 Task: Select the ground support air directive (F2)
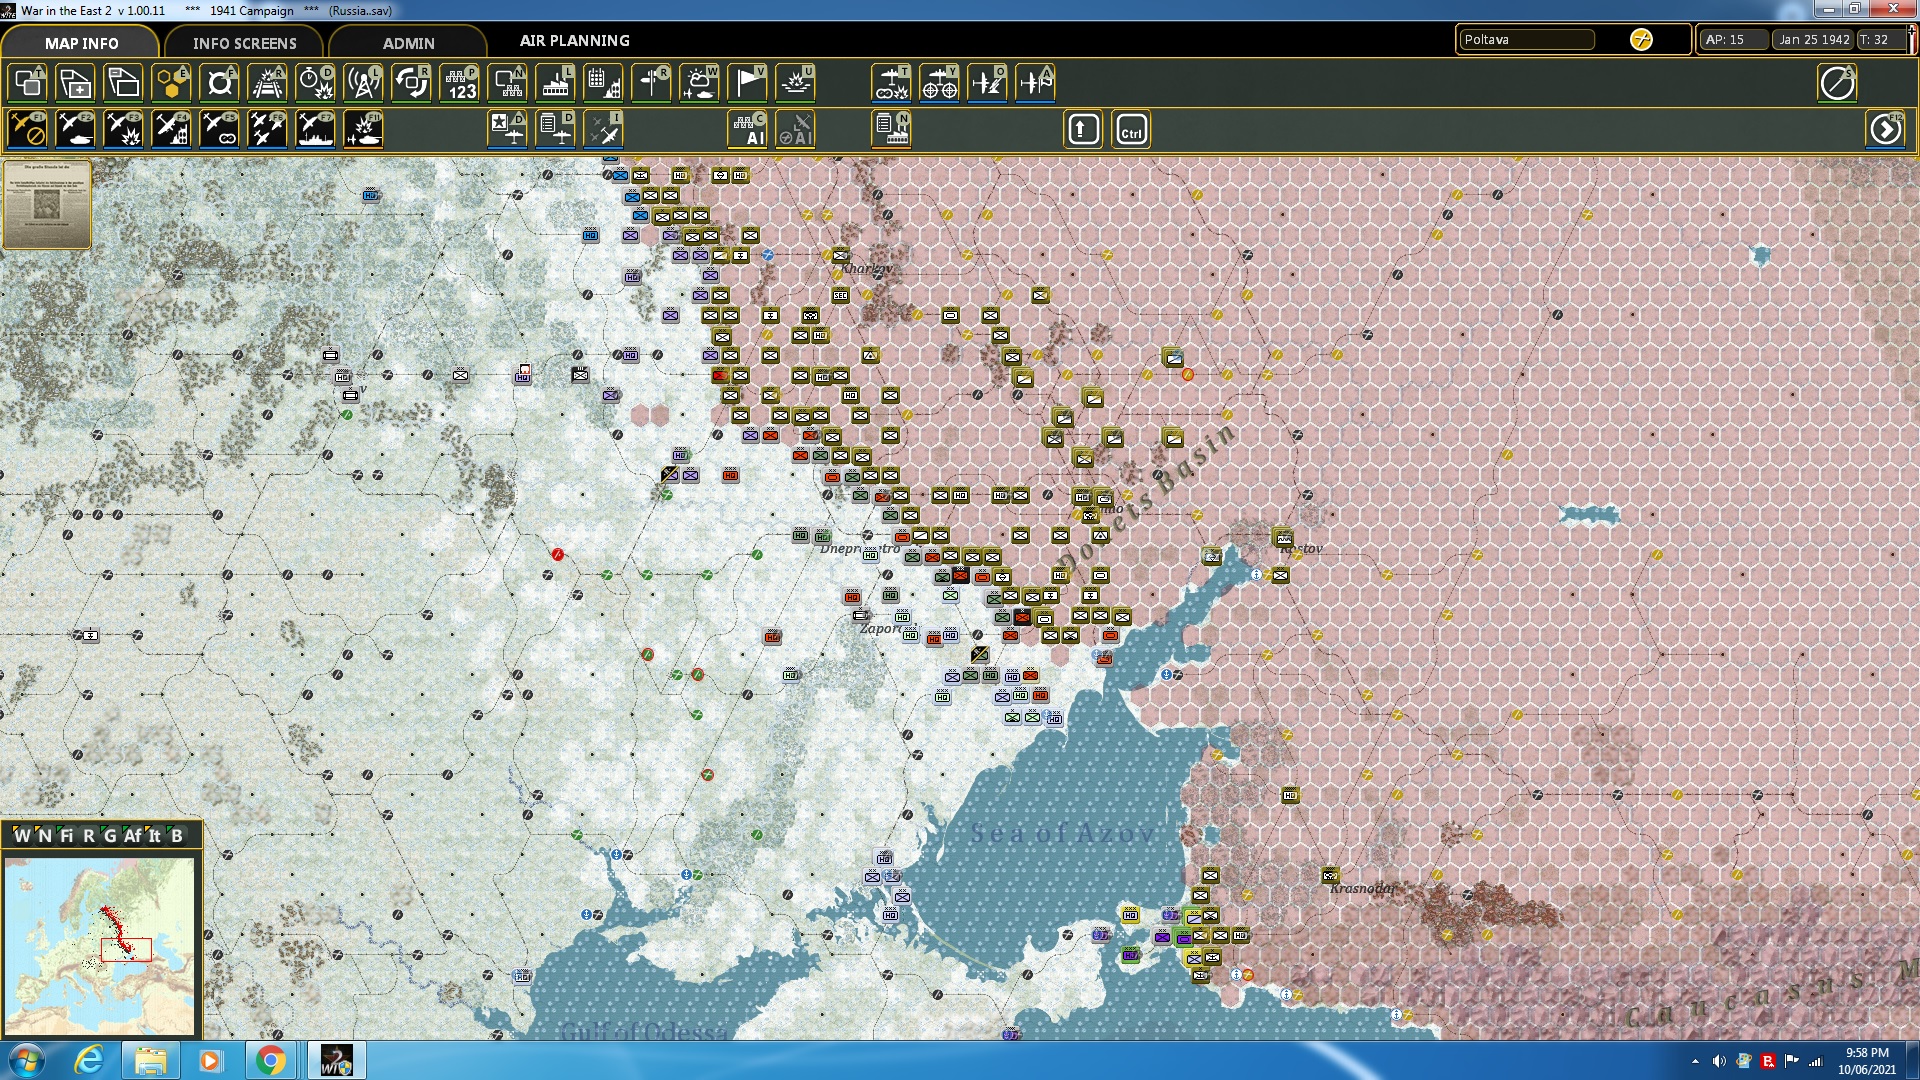pos(74,128)
